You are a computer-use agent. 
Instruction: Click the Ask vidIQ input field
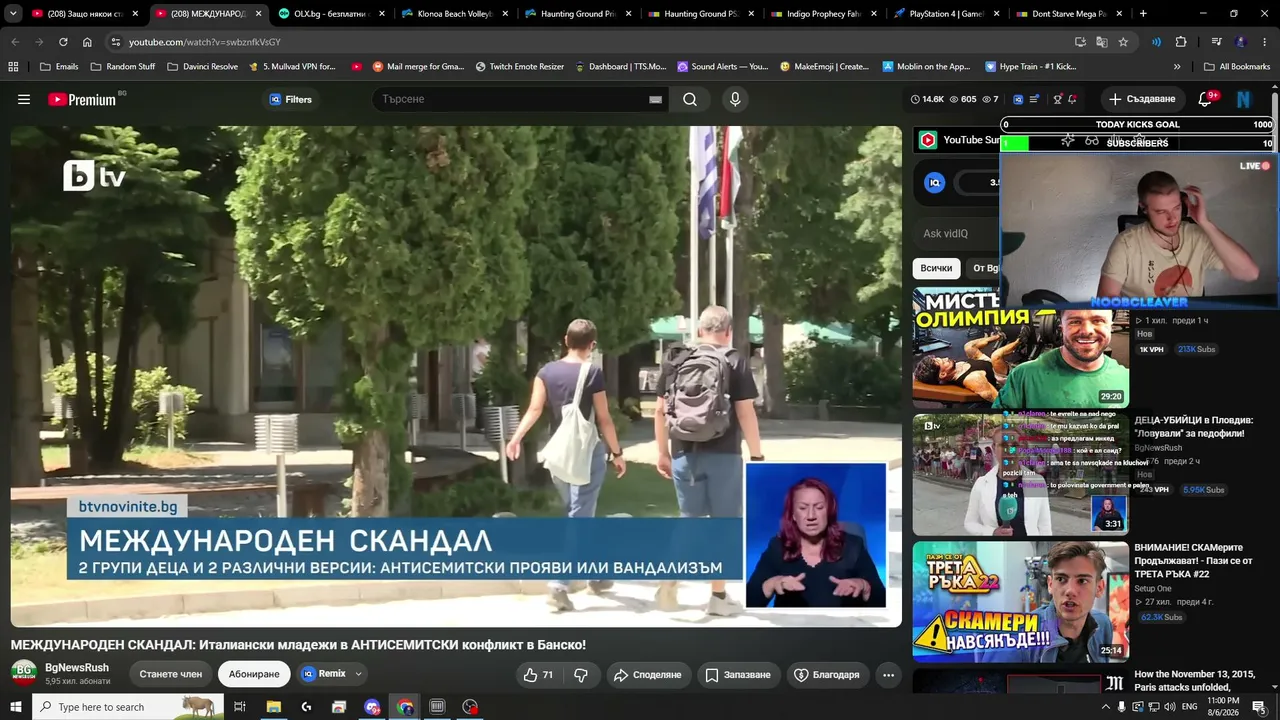tap(958, 234)
